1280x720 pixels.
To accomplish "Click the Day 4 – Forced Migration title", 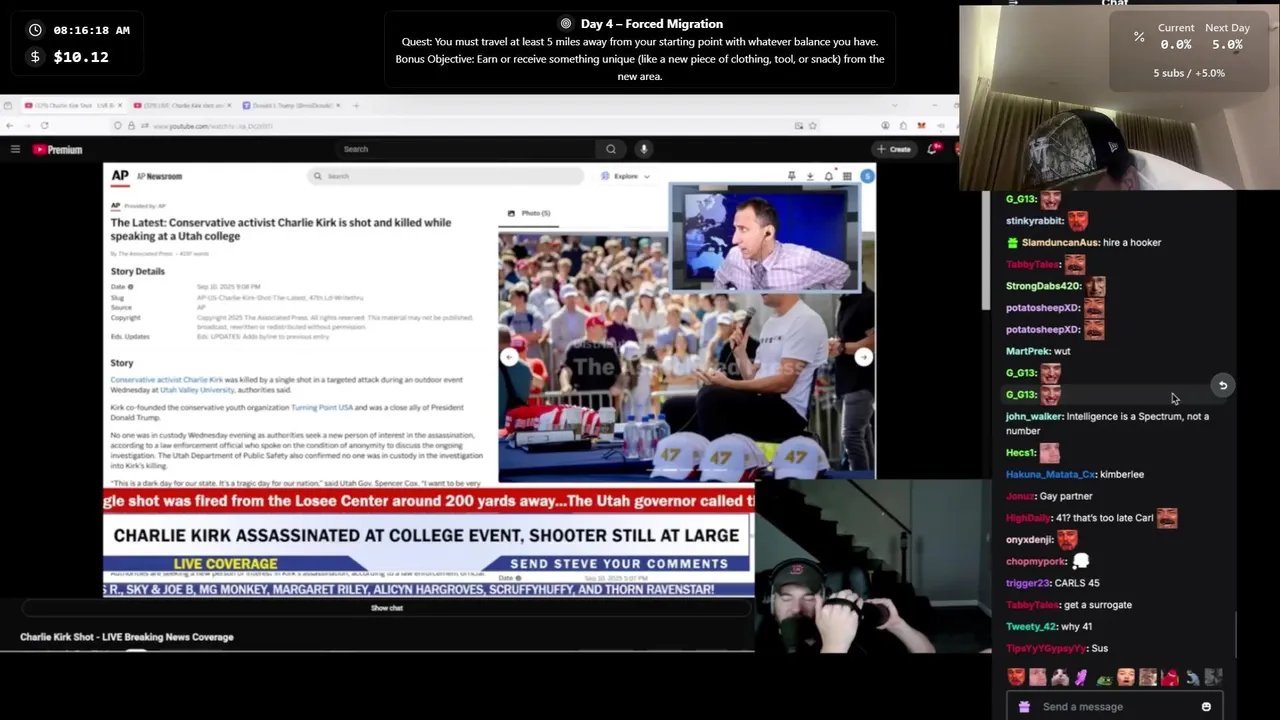I will pos(652,24).
